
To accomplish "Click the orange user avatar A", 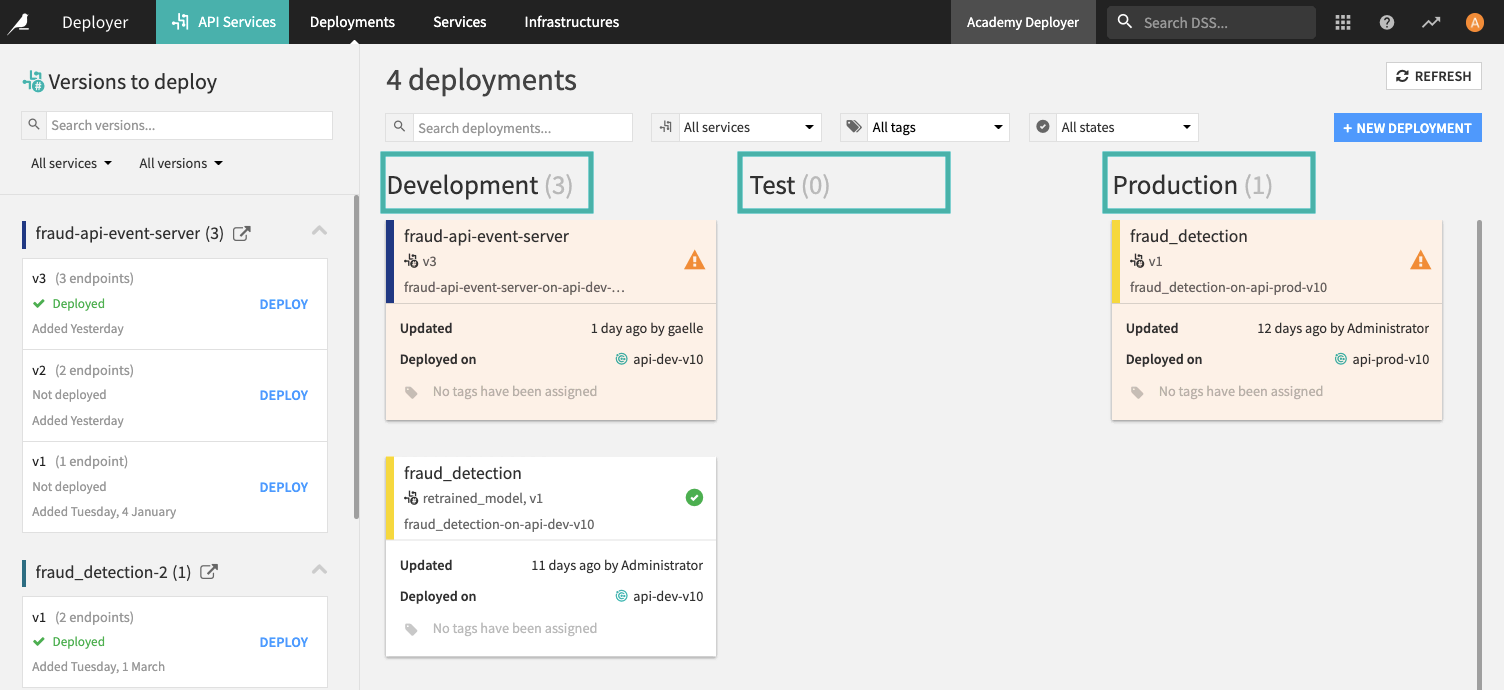I will 1476,21.
